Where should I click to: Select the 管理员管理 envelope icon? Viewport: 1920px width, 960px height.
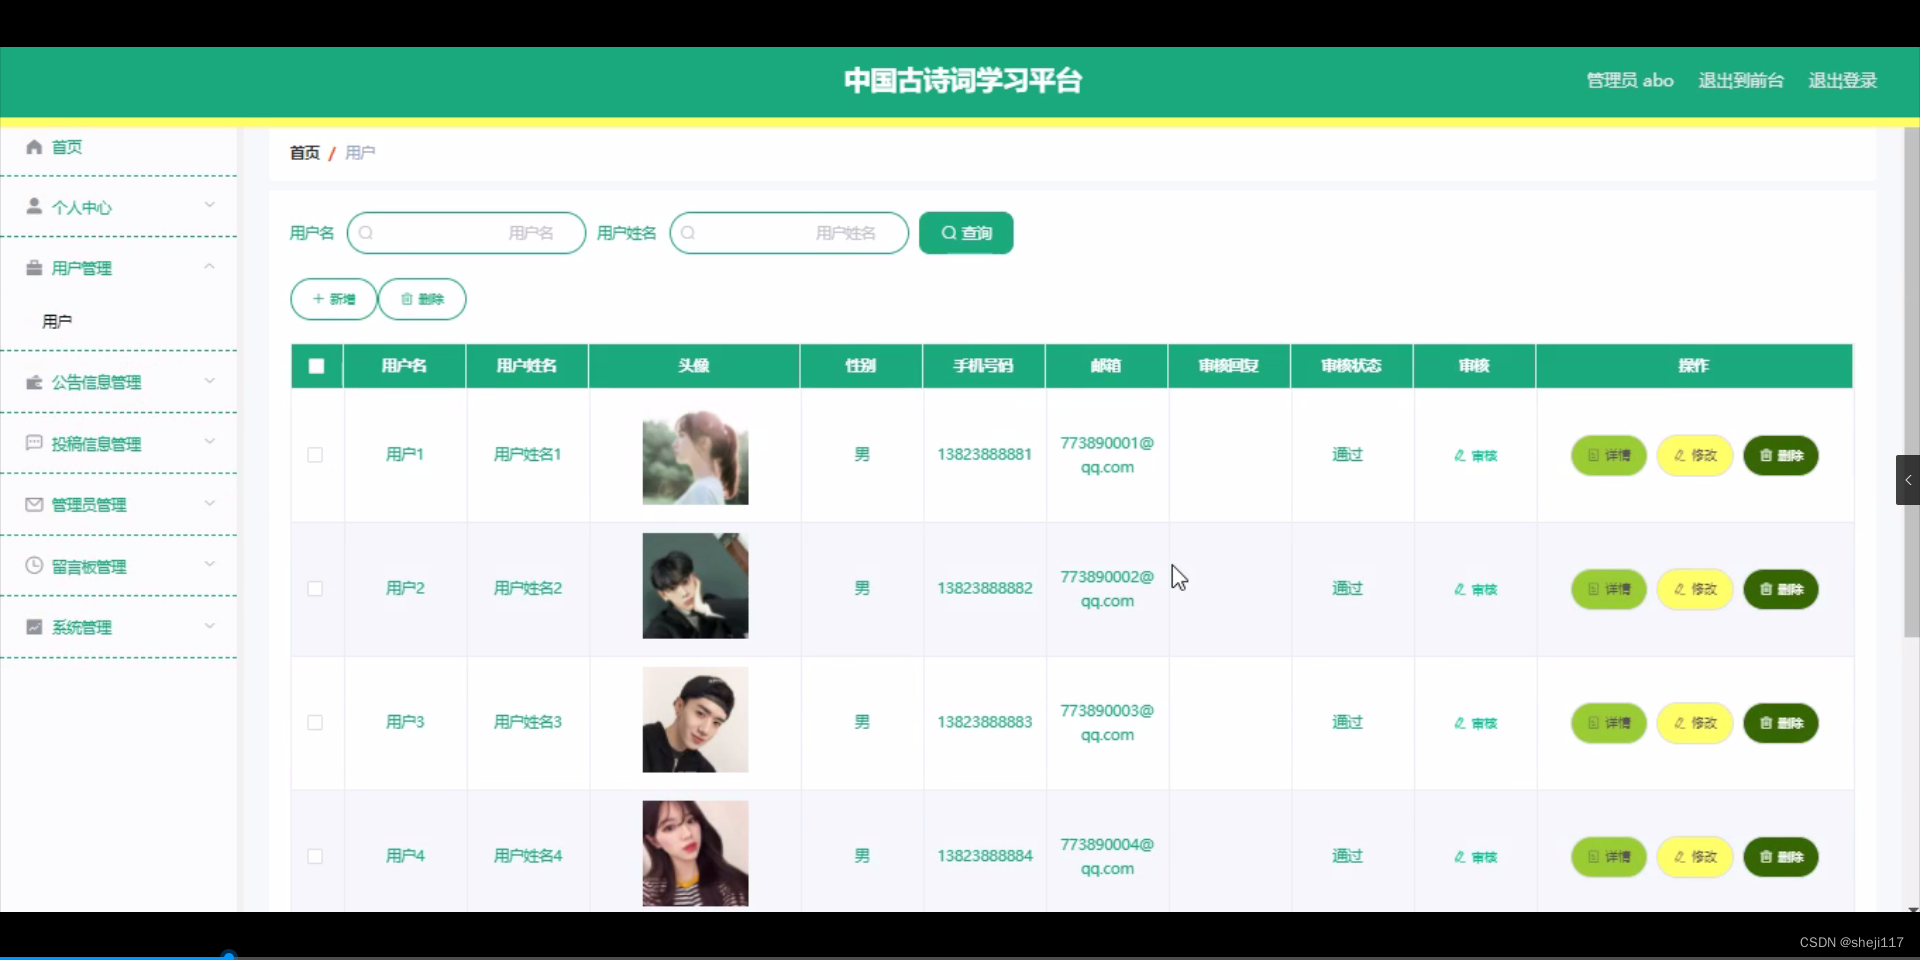[x=33, y=505]
